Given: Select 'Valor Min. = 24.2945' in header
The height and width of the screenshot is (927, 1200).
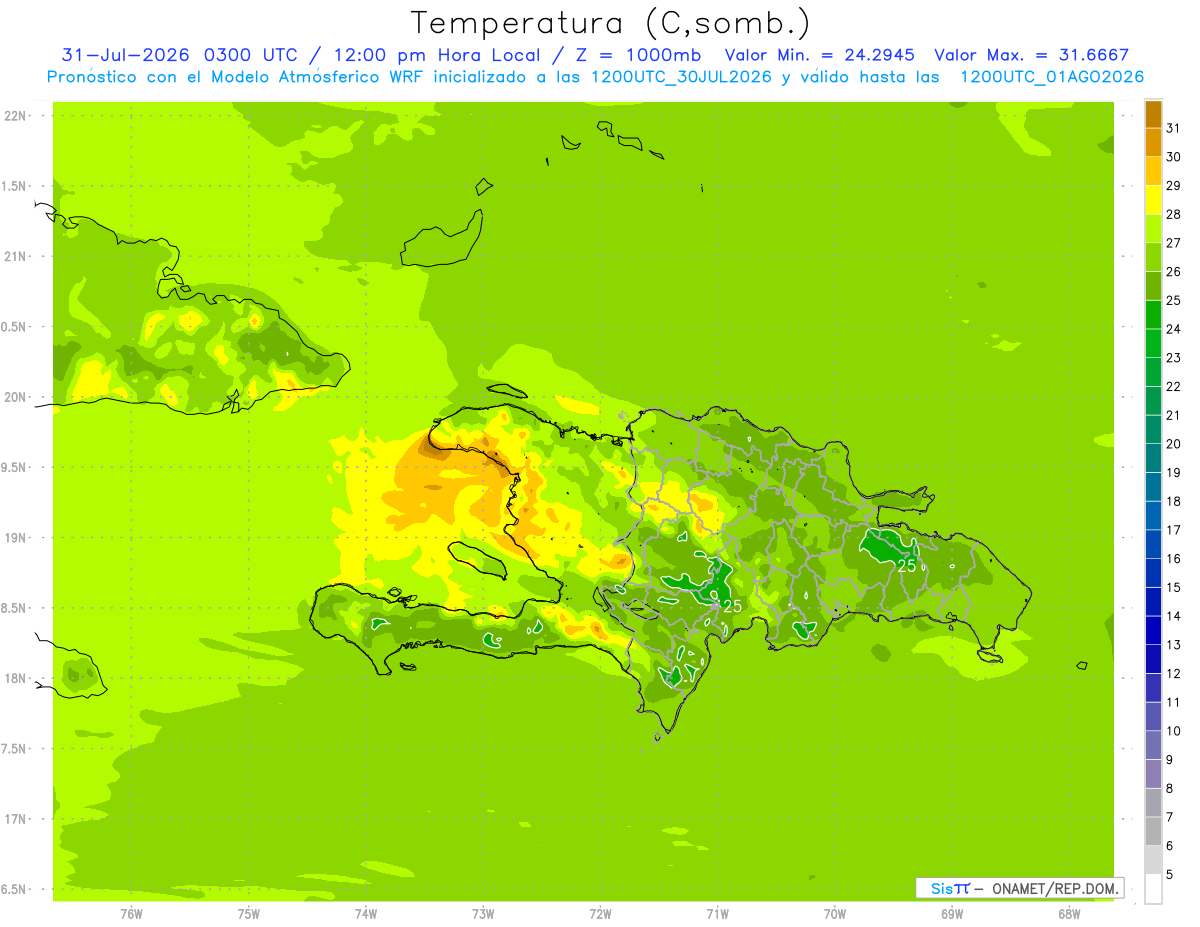Looking at the screenshot, I should coord(820,55).
